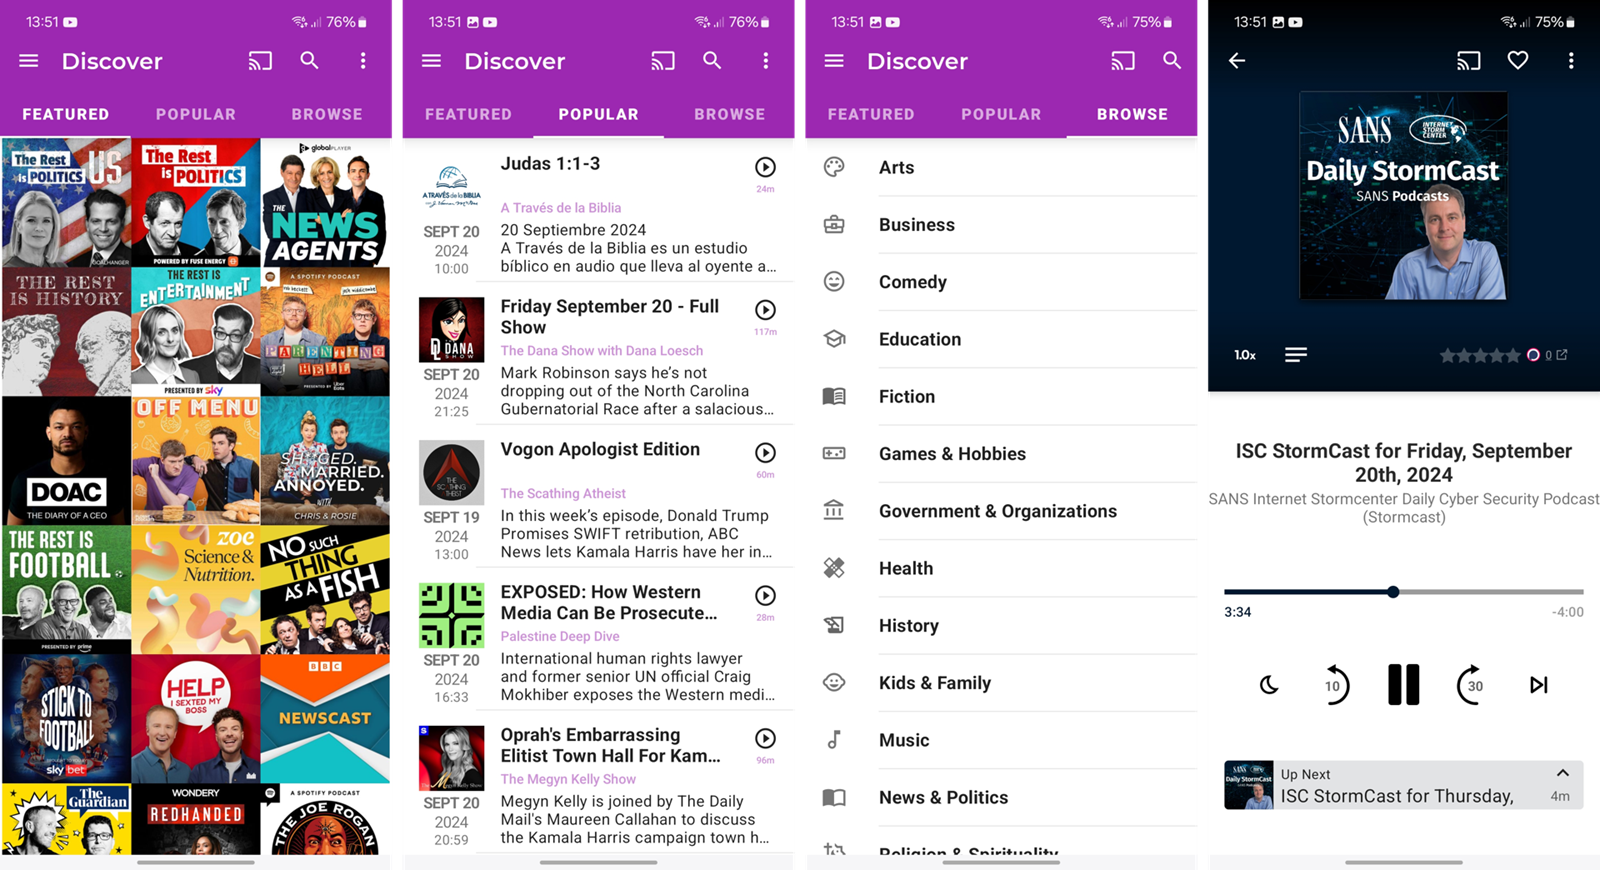Play the Vogon Apologist Edition episode

click(765, 453)
